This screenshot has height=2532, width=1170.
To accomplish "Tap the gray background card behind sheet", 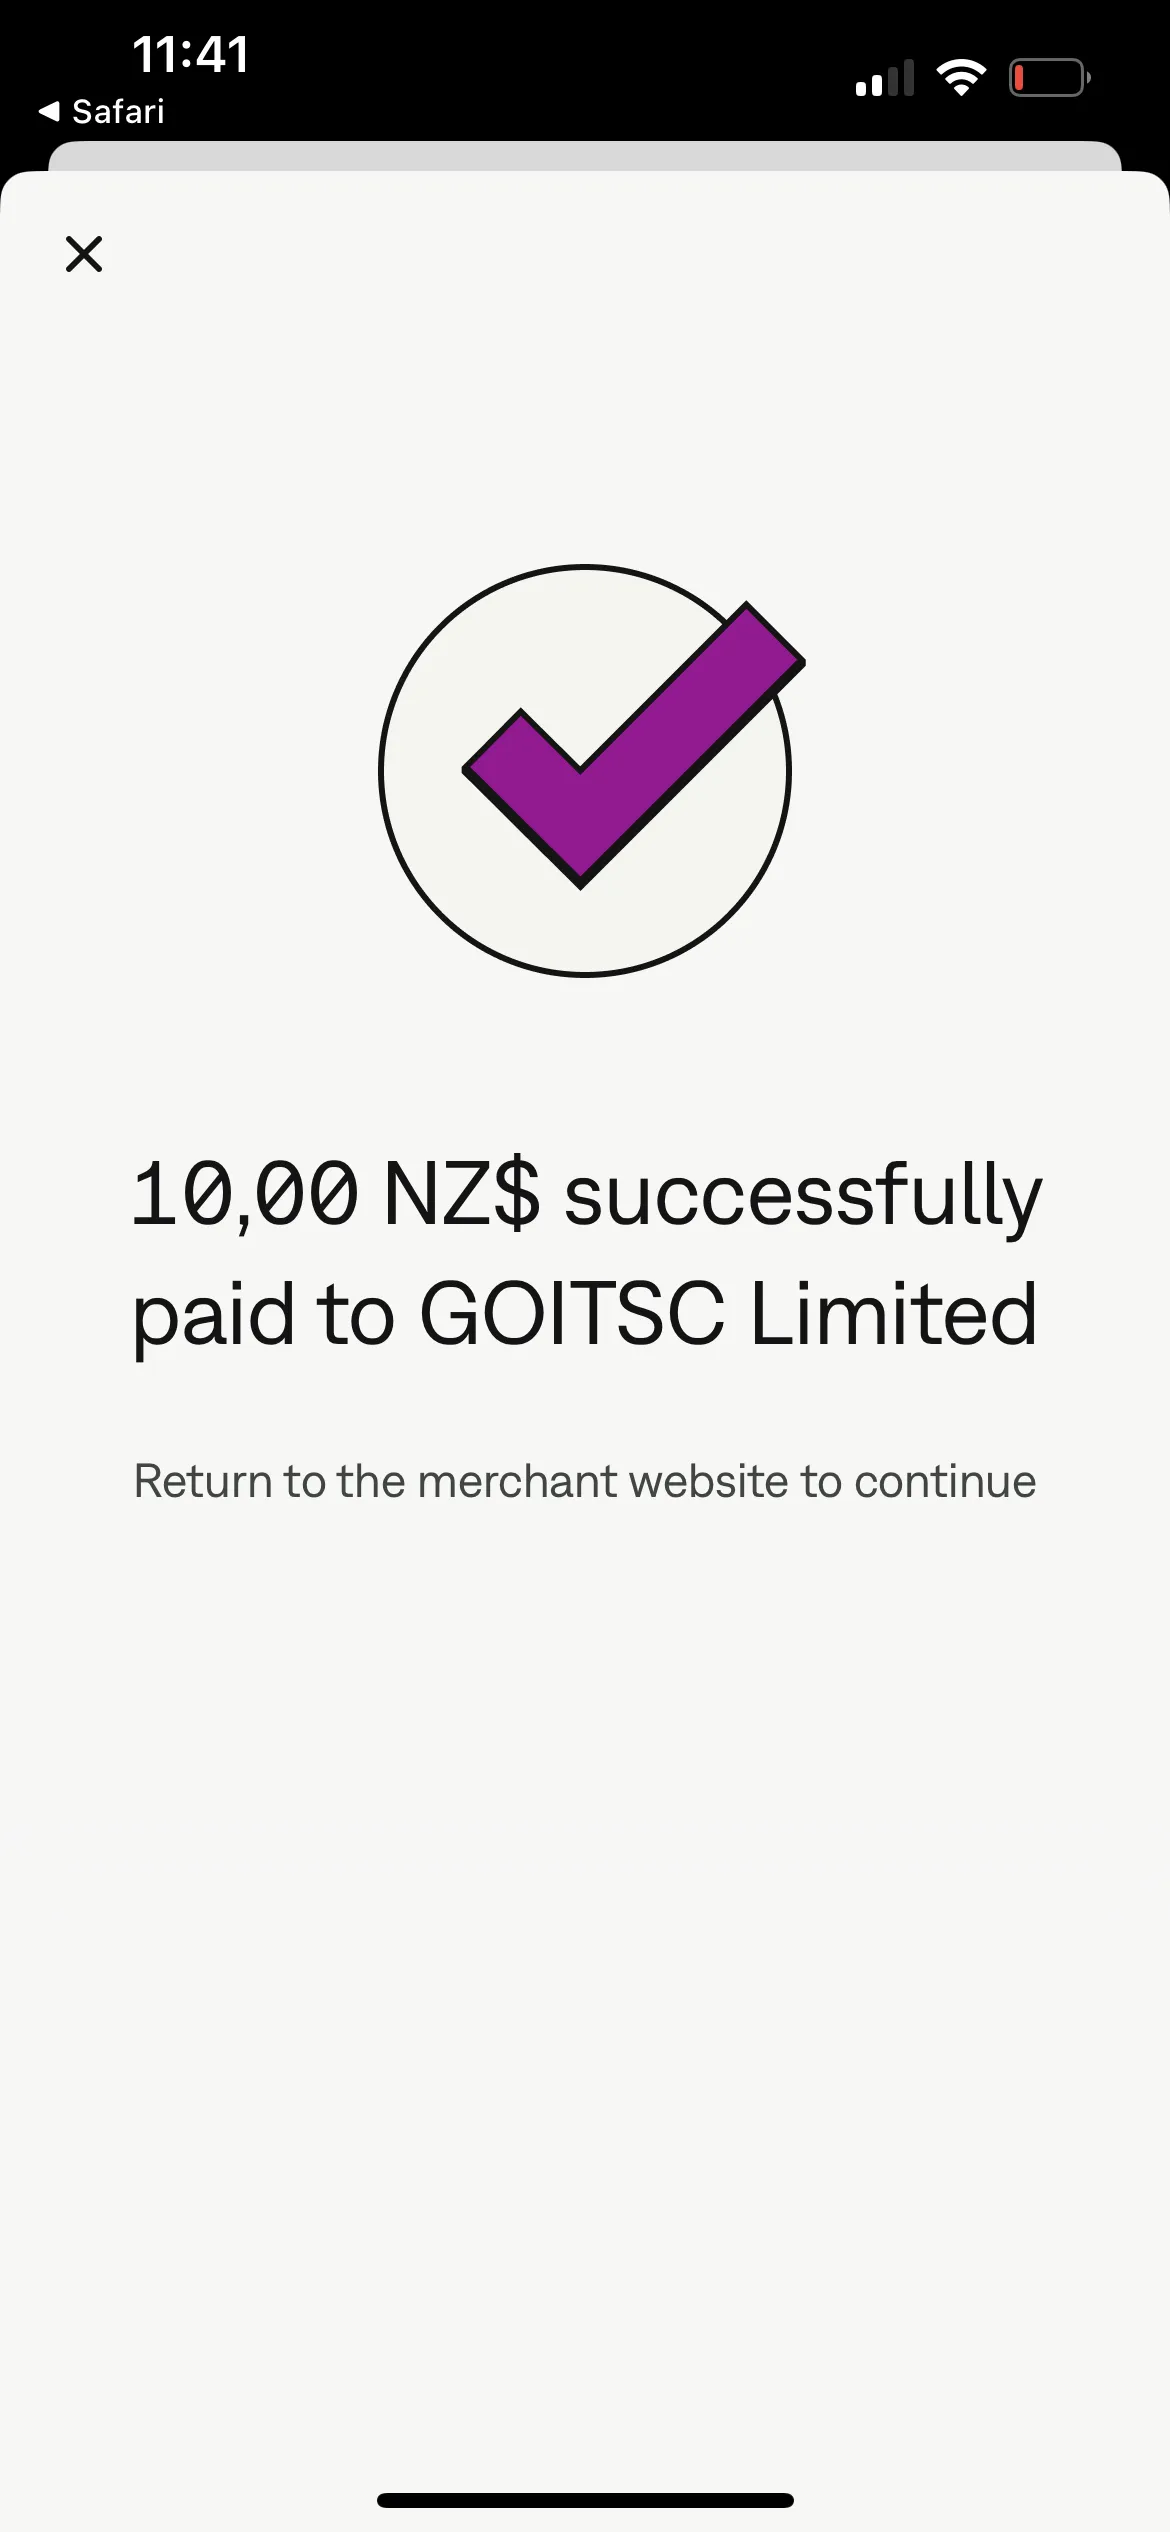I will pyautogui.click(x=585, y=156).
